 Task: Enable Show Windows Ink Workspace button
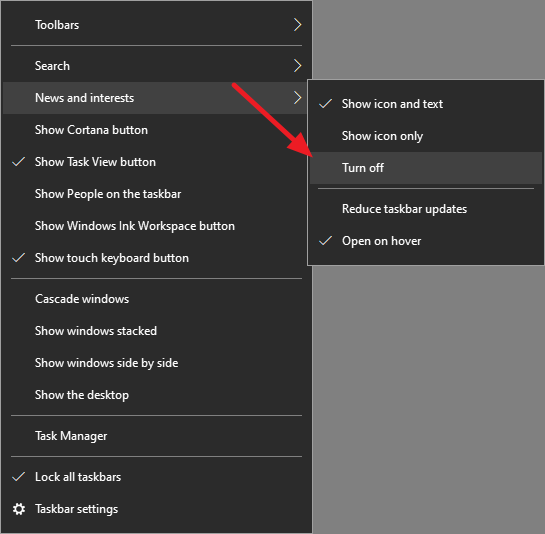click(155, 226)
